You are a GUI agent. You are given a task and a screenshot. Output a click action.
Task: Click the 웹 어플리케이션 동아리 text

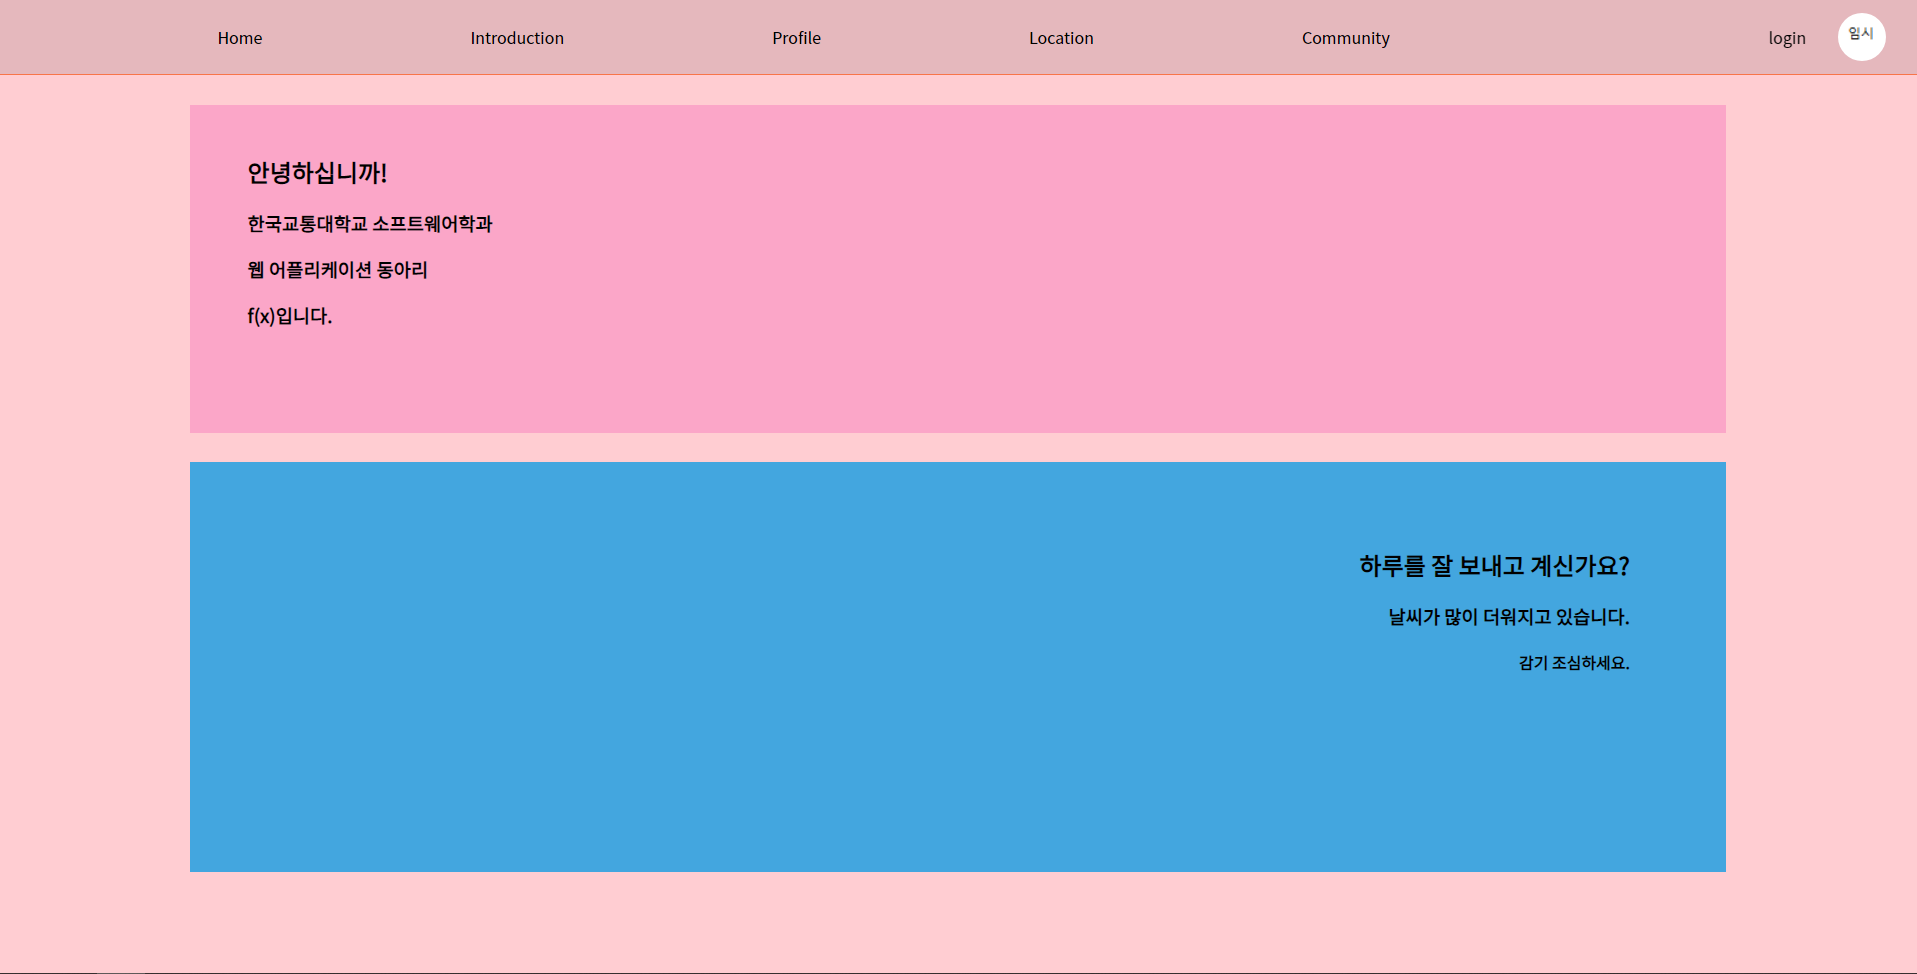[336, 270]
